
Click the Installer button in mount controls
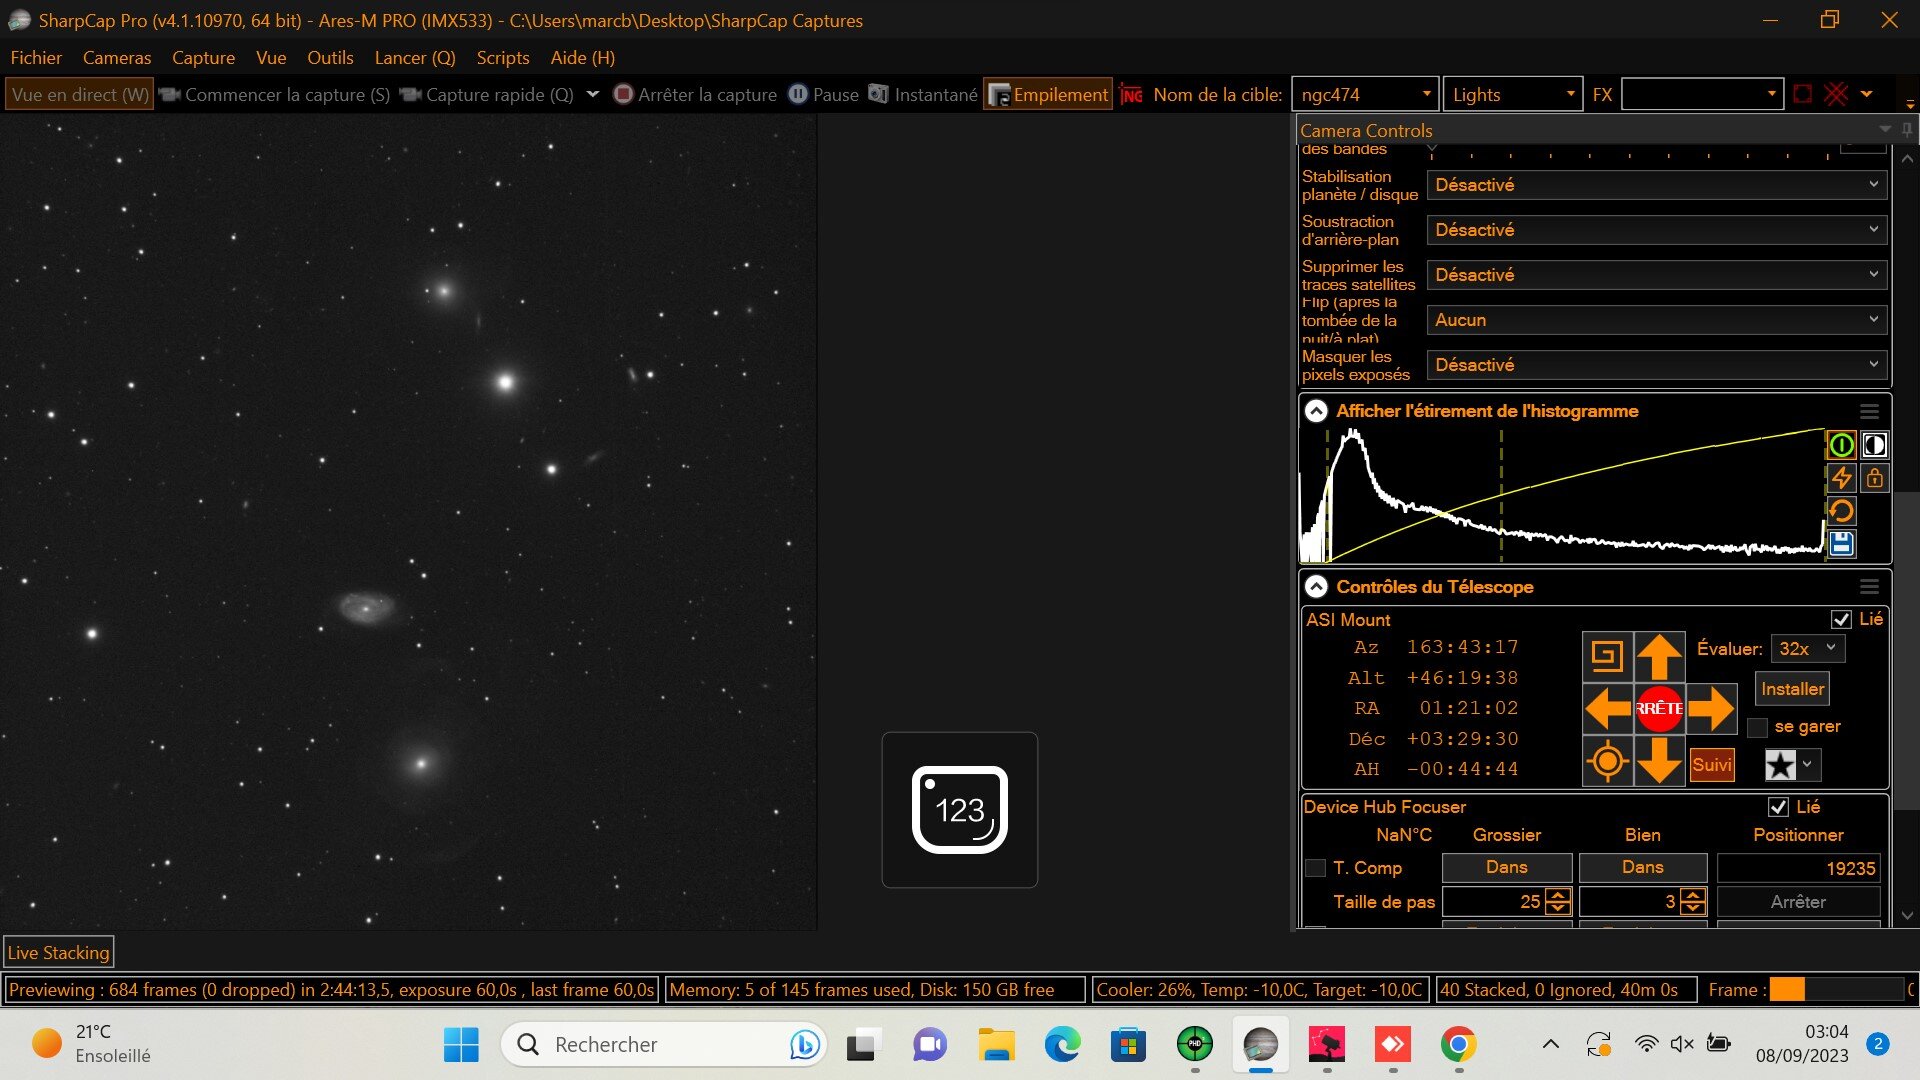1792,689
